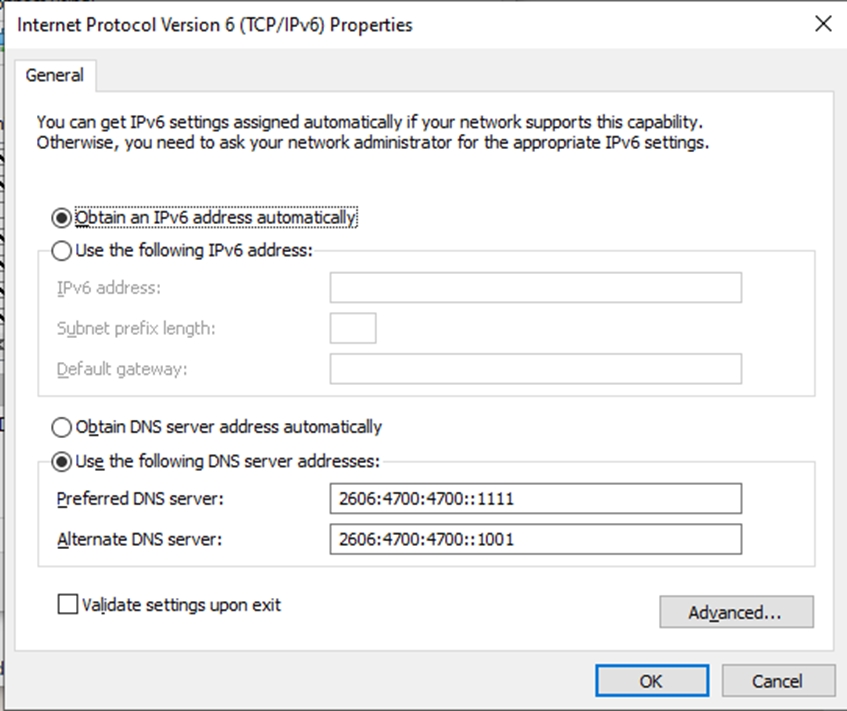
Task: Open the Advanced settings dialog
Action: [x=736, y=612]
